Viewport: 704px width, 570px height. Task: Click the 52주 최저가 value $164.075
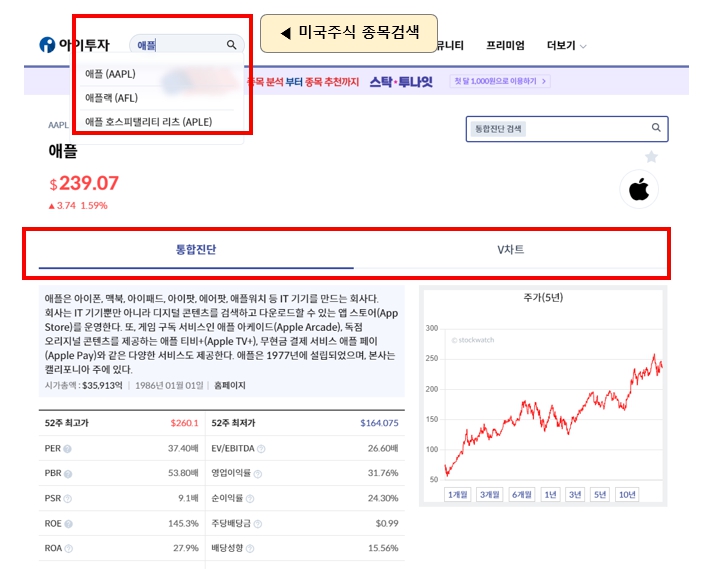379,423
